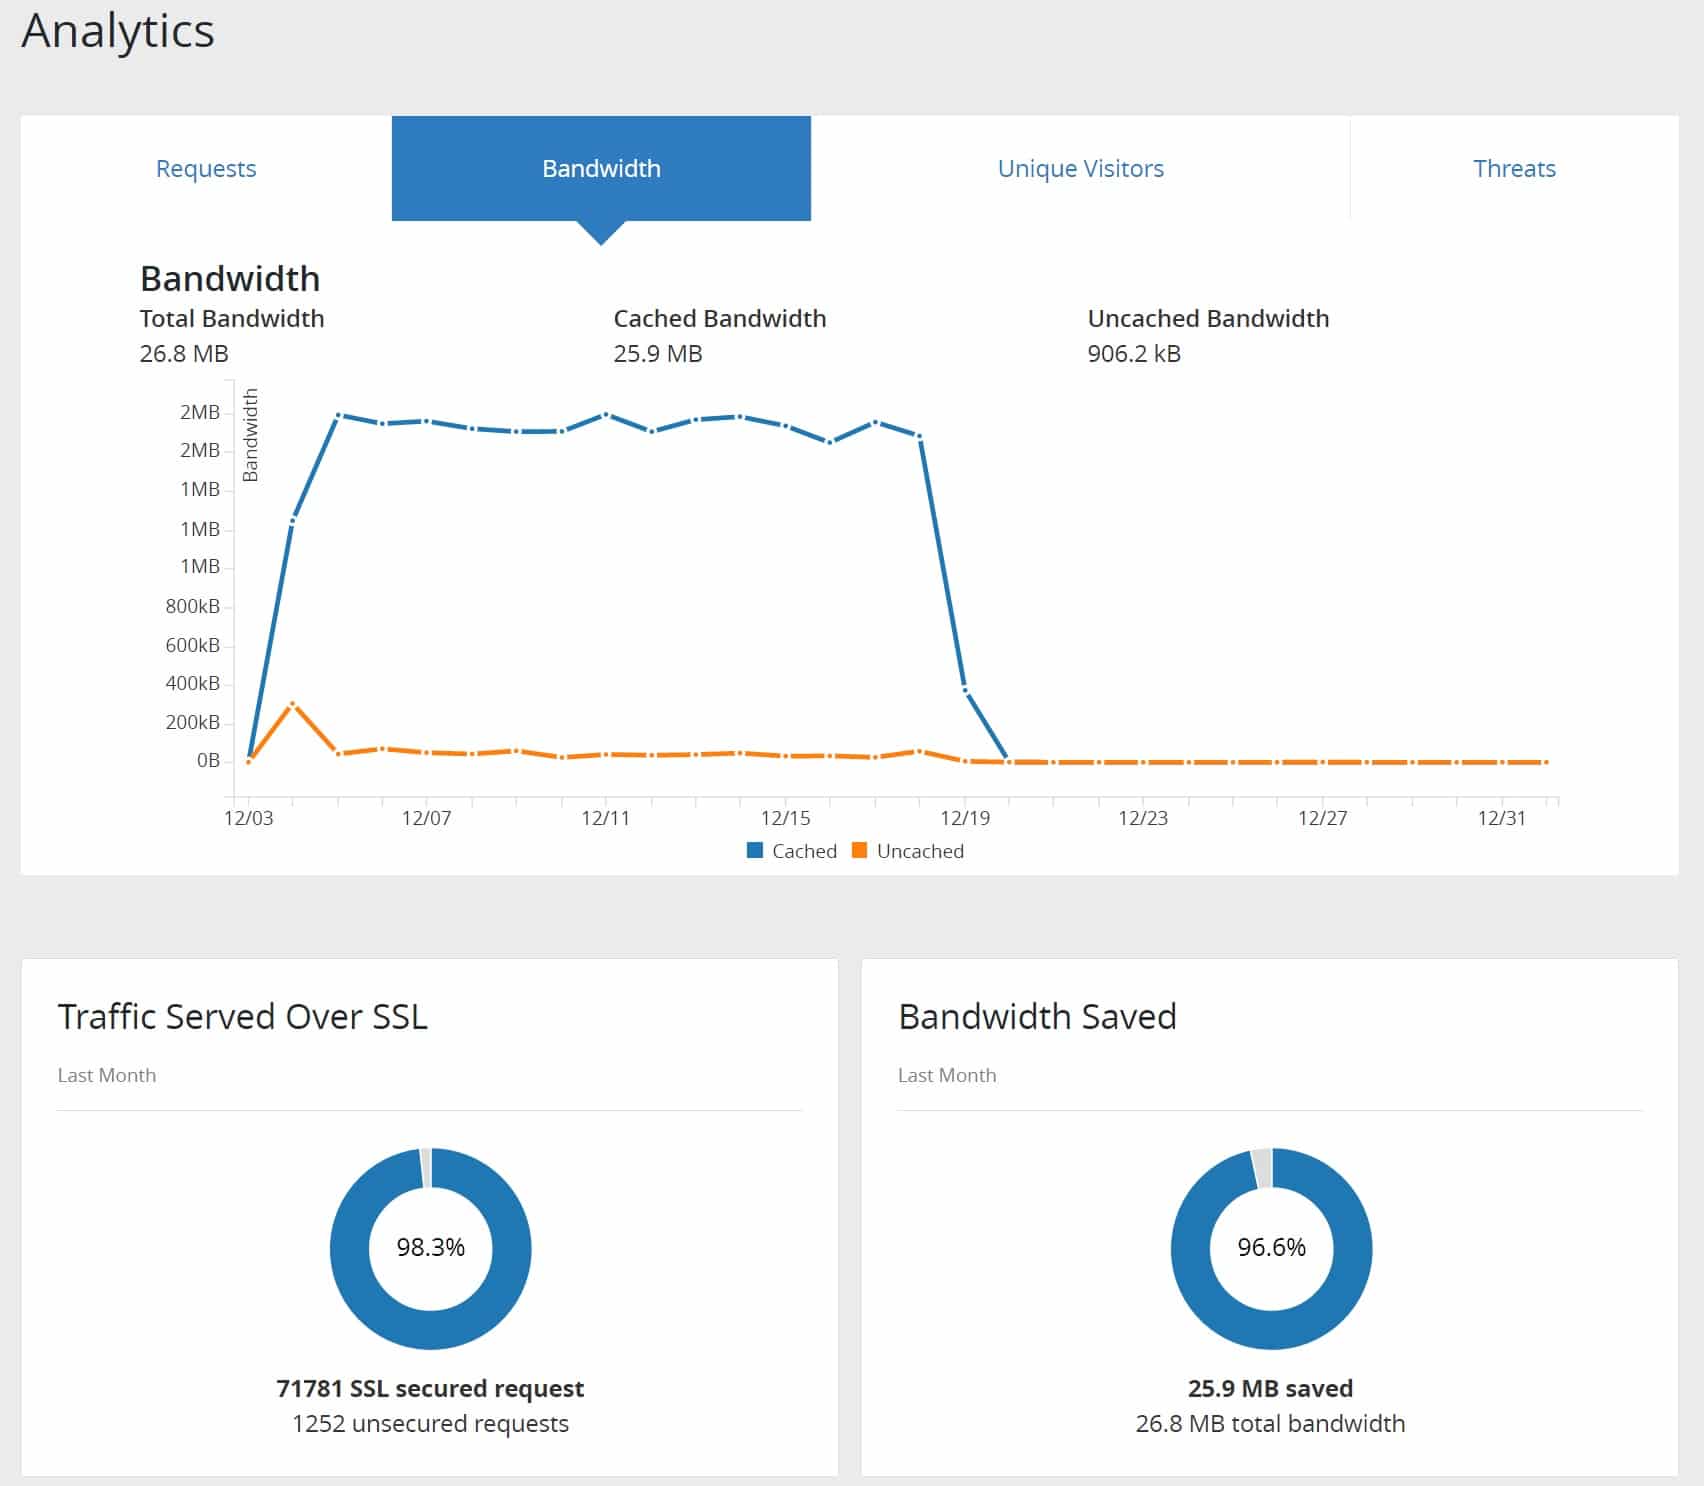This screenshot has height=1486, width=1704.
Task: Click the orange Uncached legend square
Action: coord(858,850)
